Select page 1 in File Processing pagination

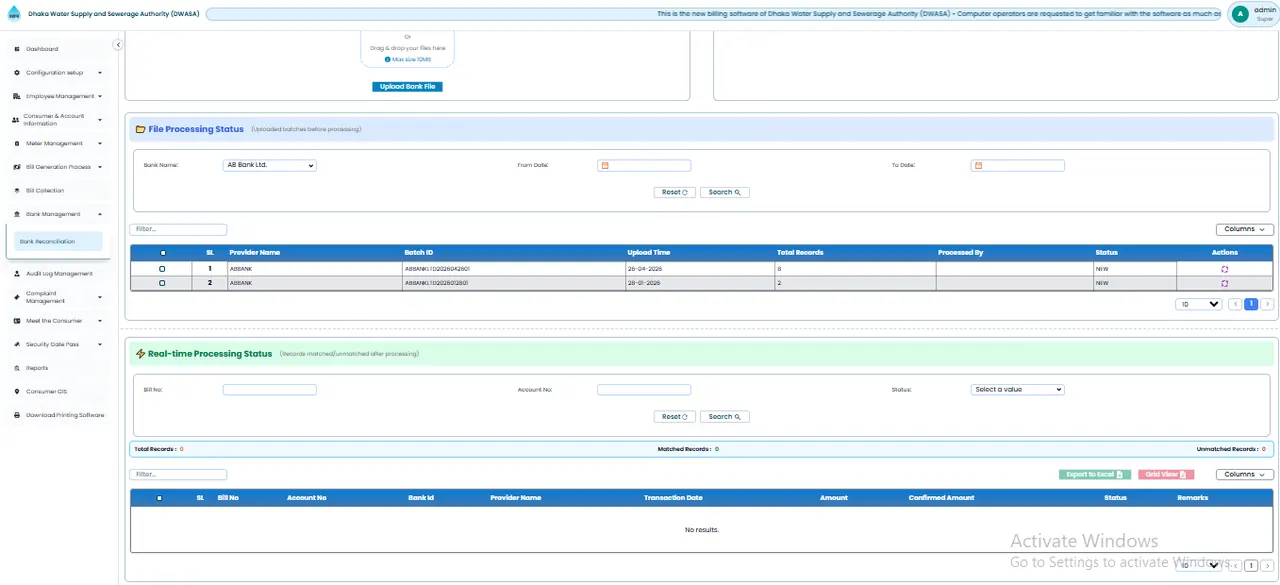click(1251, 304)
